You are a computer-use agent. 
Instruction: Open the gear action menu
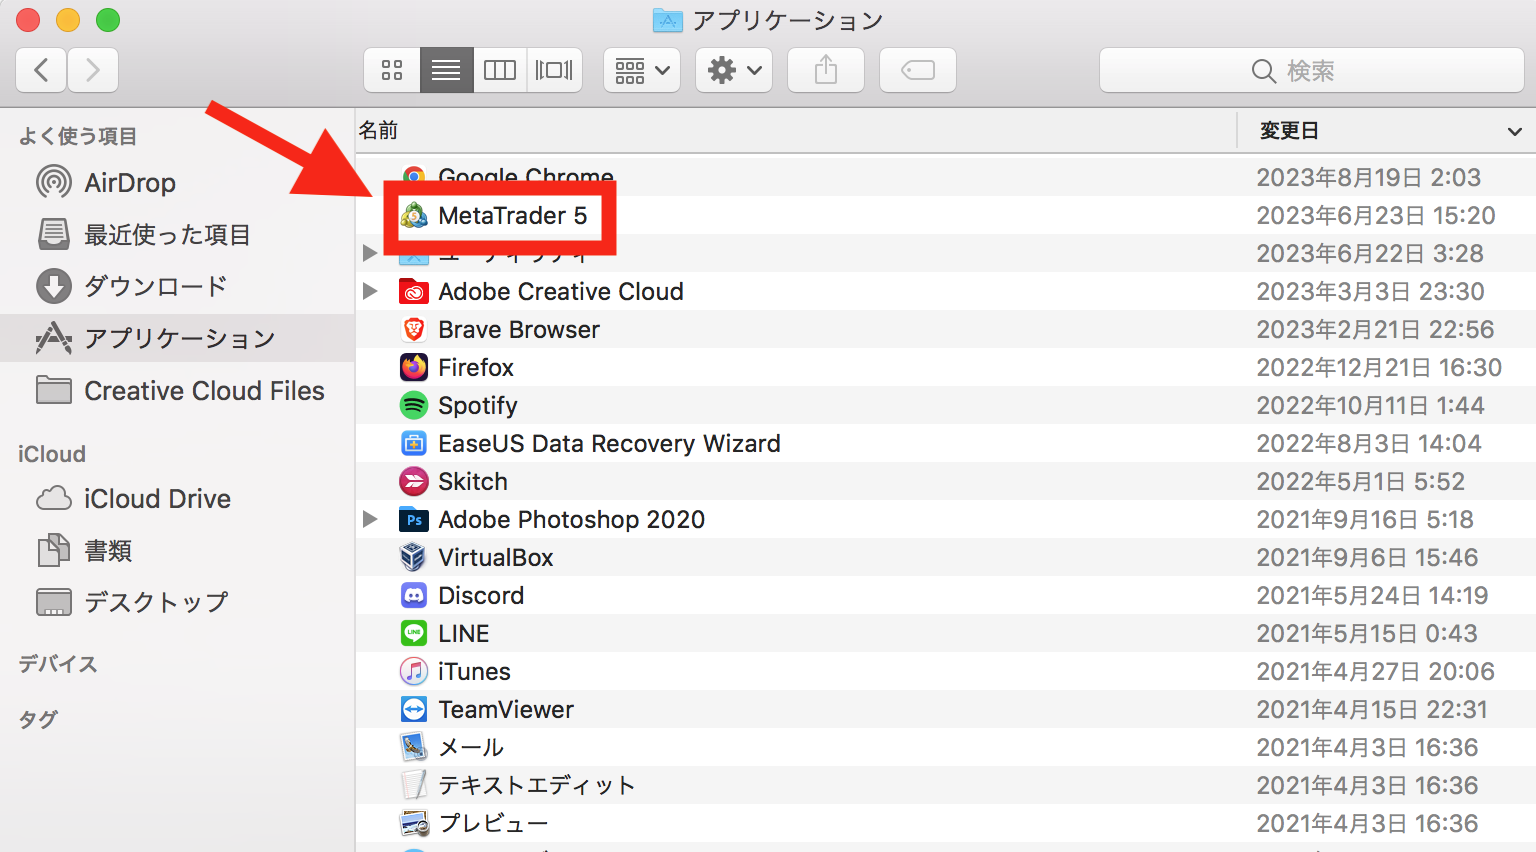[734, 70]
